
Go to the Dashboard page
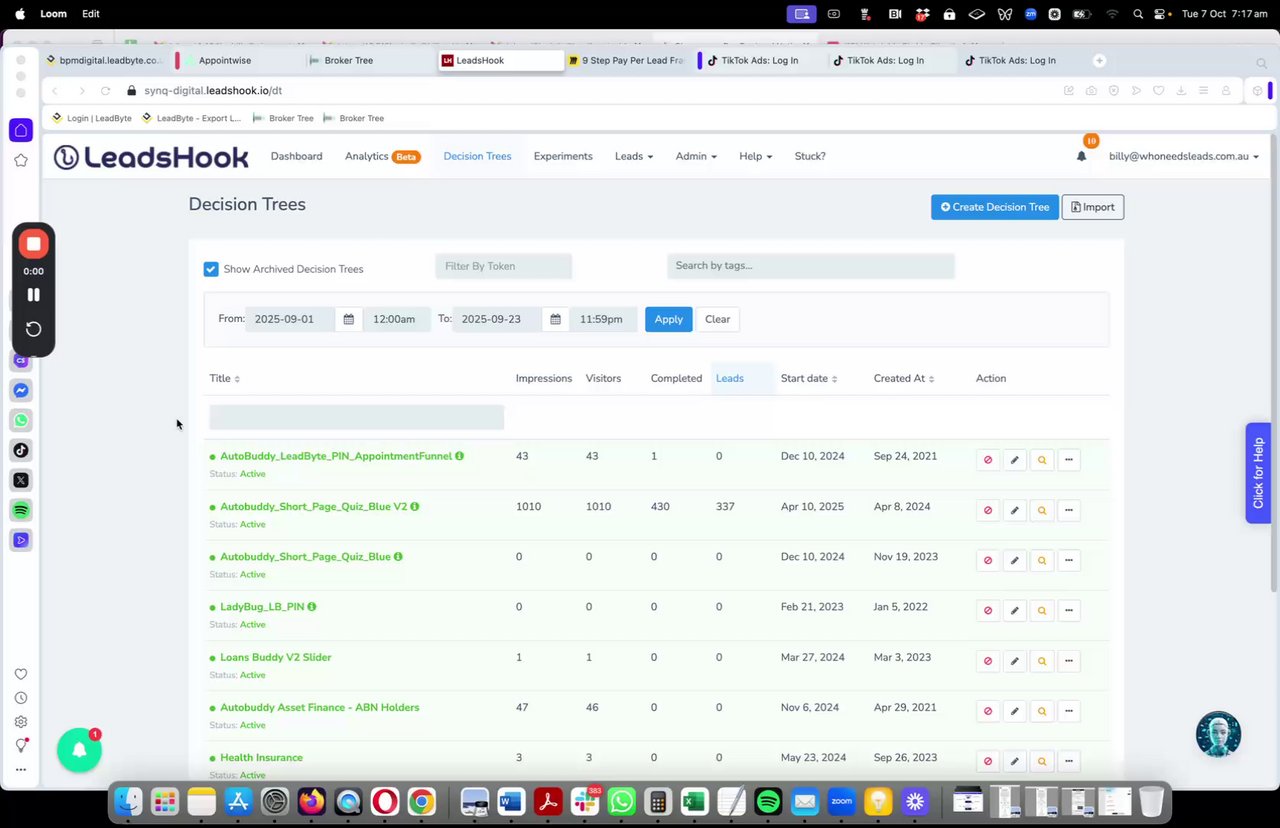click(x=296, y=156)
